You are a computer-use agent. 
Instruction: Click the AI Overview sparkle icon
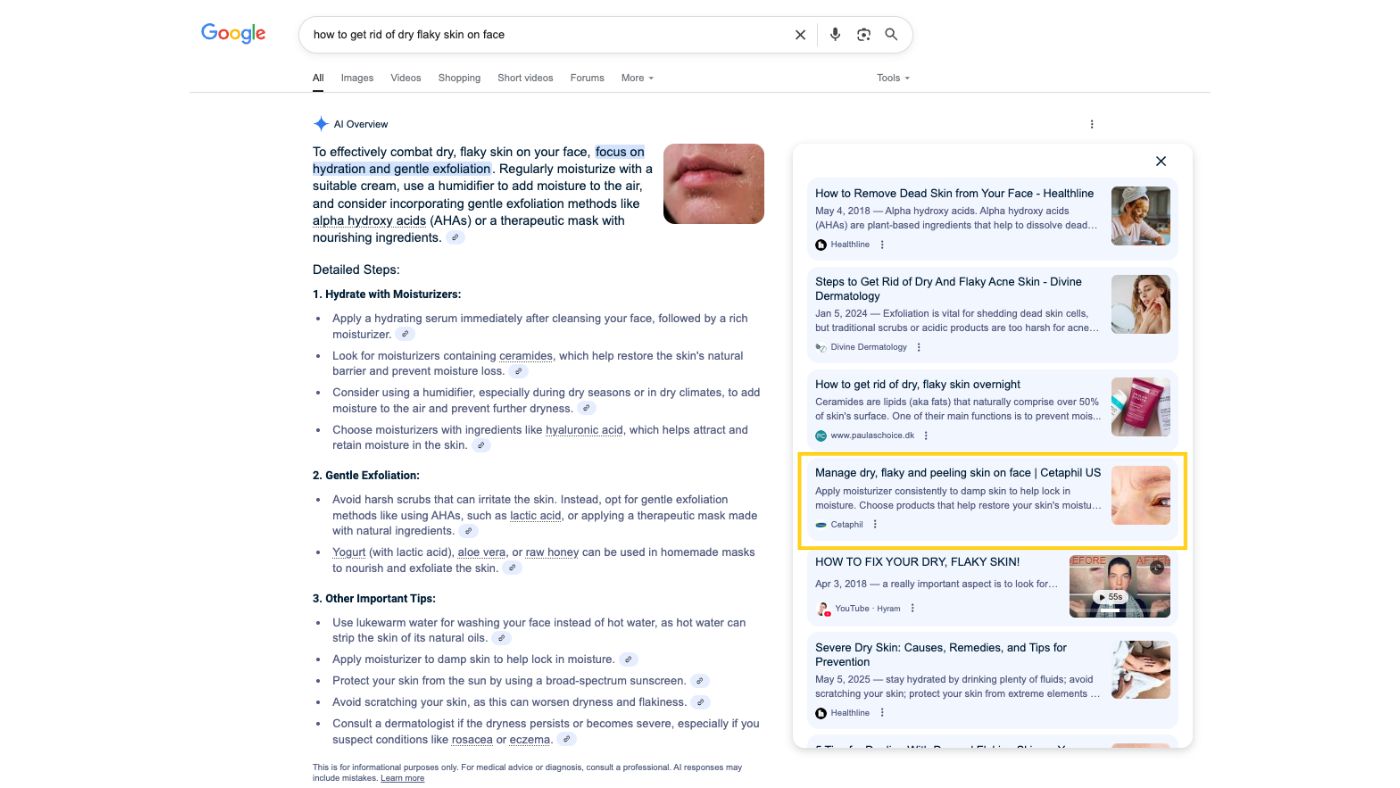coord(320,123)
